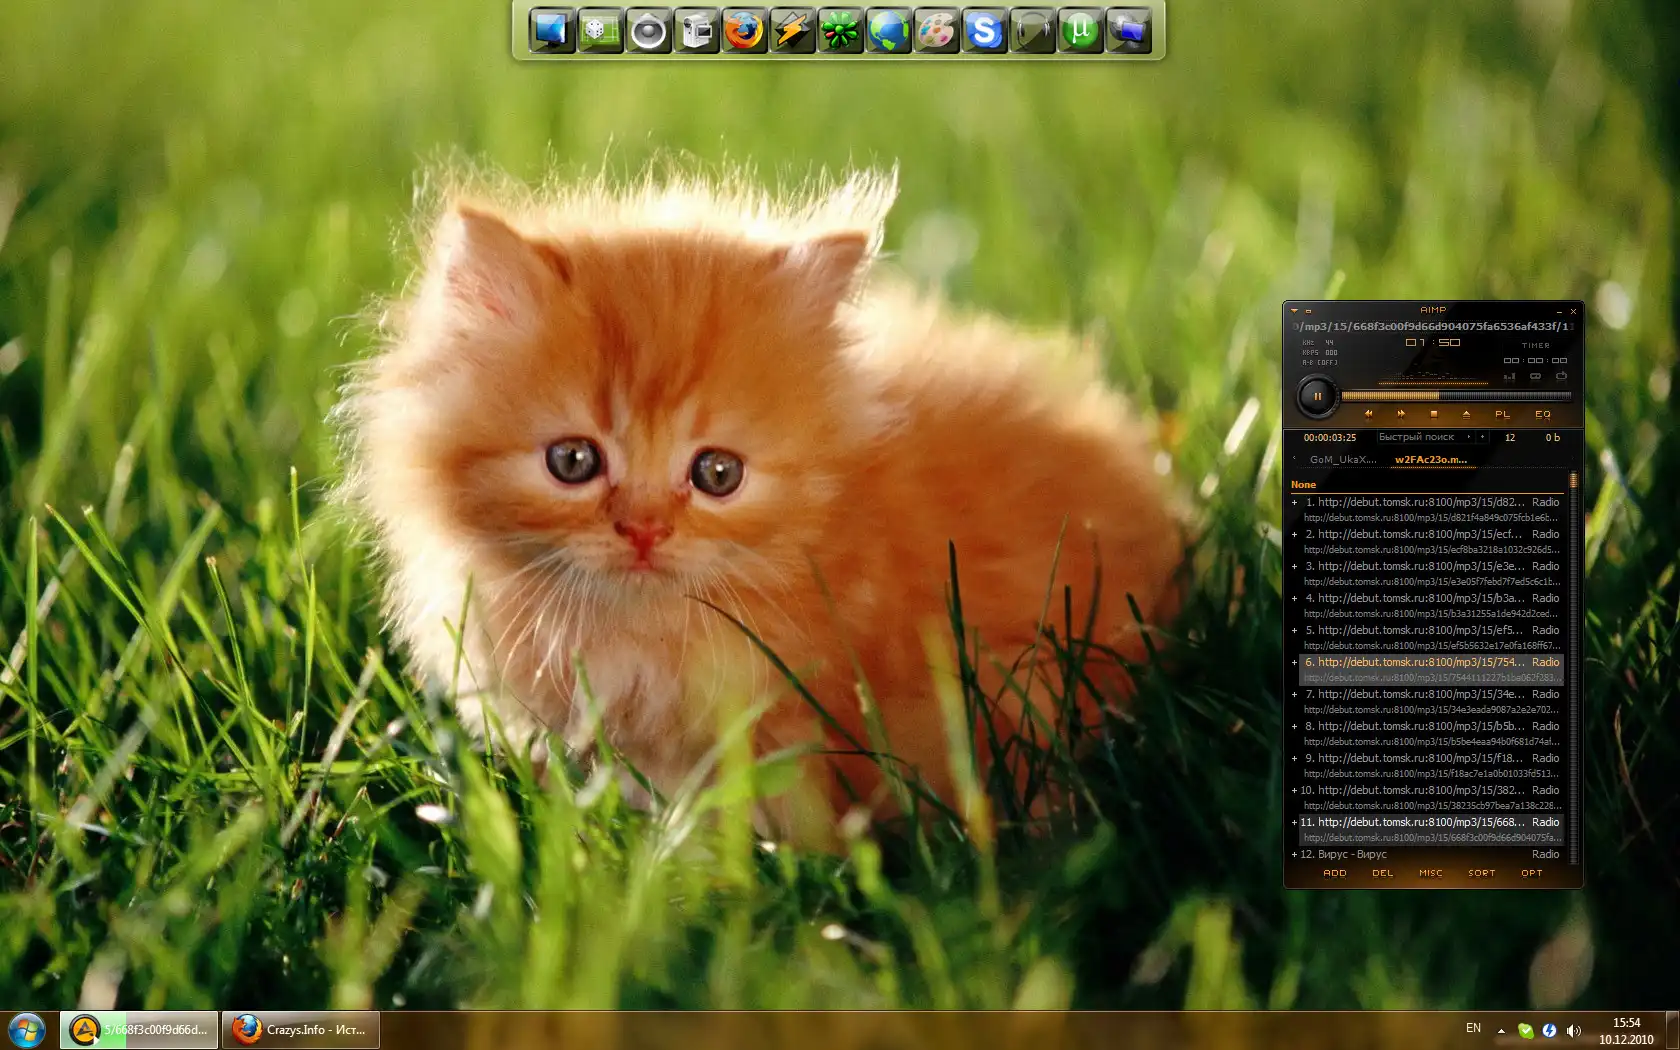The height and width of the screenshot is (1050, 1680).
Task: Open ICQ from the top dock
Action: (839, 31)
